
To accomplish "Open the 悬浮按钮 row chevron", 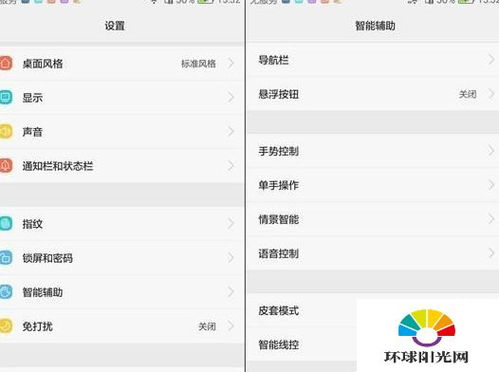I will click(x=491, y=94).
